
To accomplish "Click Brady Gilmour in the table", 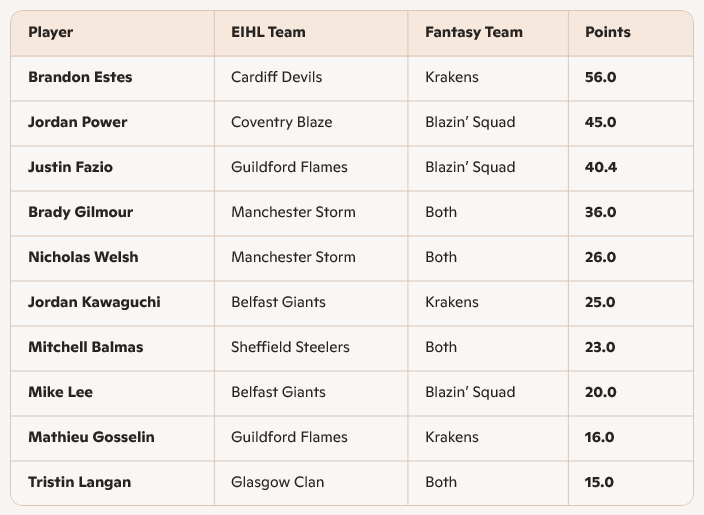I will tap(80, 212).
